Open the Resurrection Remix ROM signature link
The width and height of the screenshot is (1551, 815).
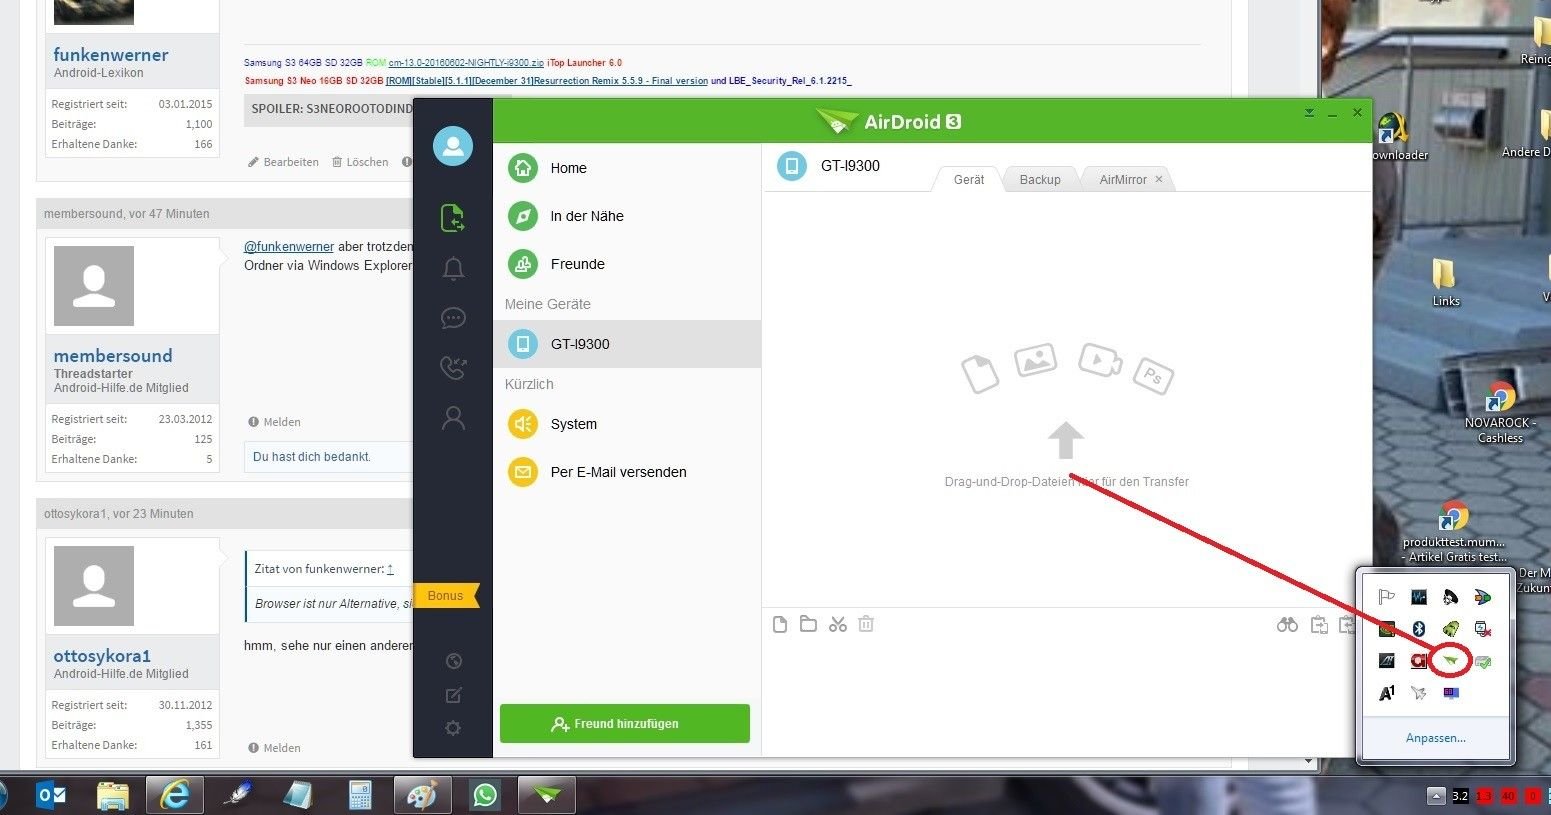coord(547,81)
